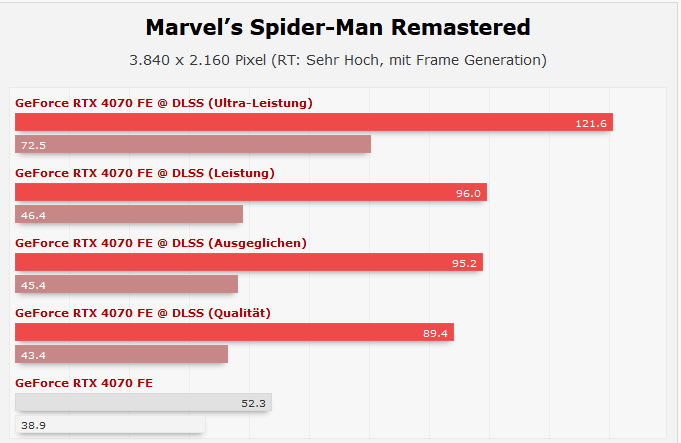This screenshot has height=443, width=681.
Task: Click the DLSS (Leistung) label
Action: (223, 173)
